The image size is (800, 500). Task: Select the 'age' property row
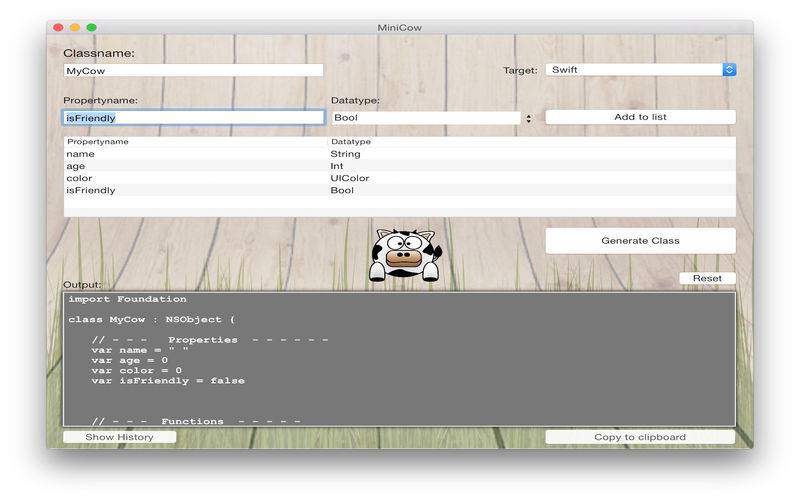coord(399,166)
